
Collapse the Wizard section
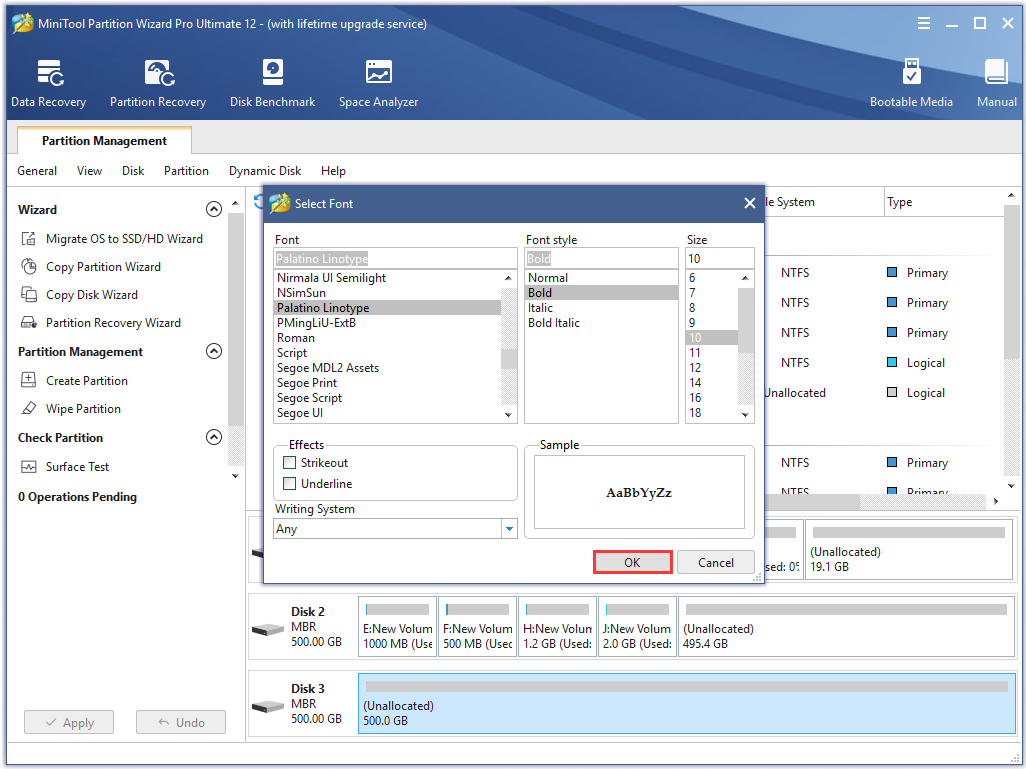click(214, 209)
